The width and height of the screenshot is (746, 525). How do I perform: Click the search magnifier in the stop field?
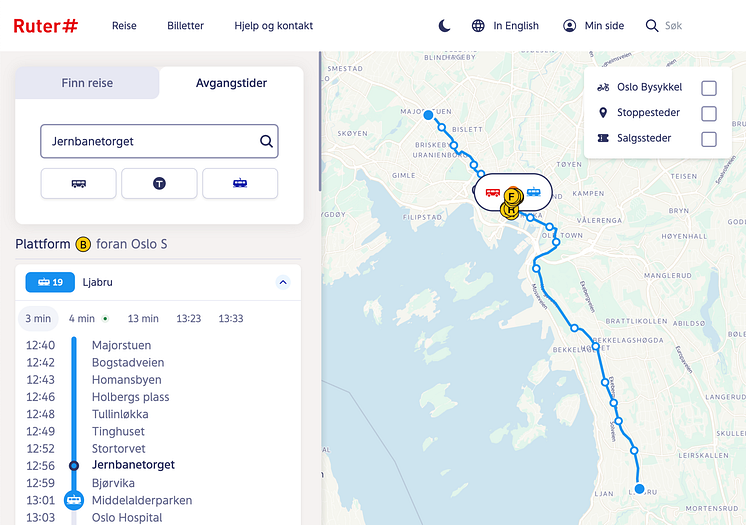coord(266,142)
